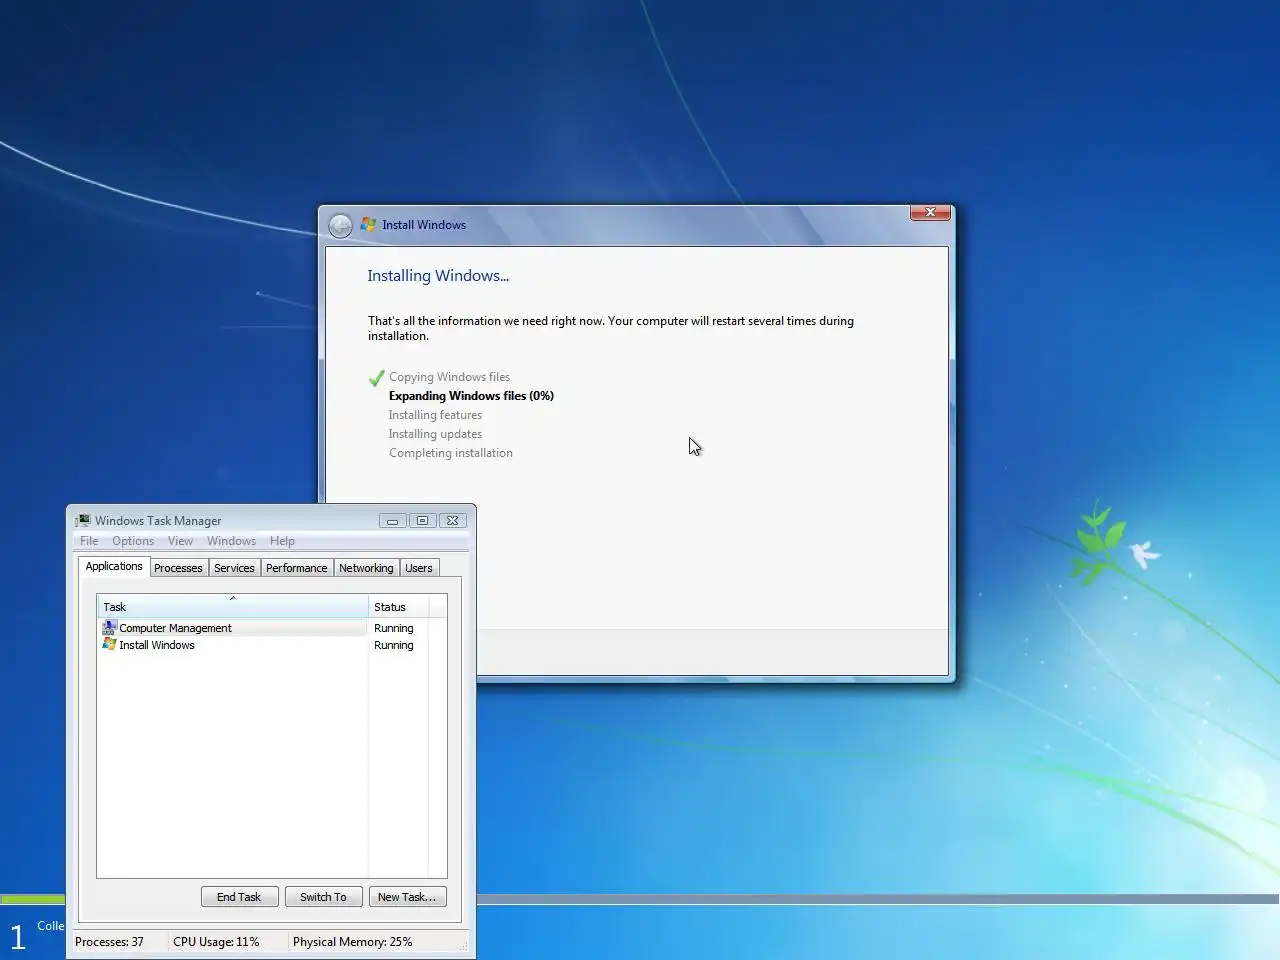Click the Switch To button

tap(323, 897)
